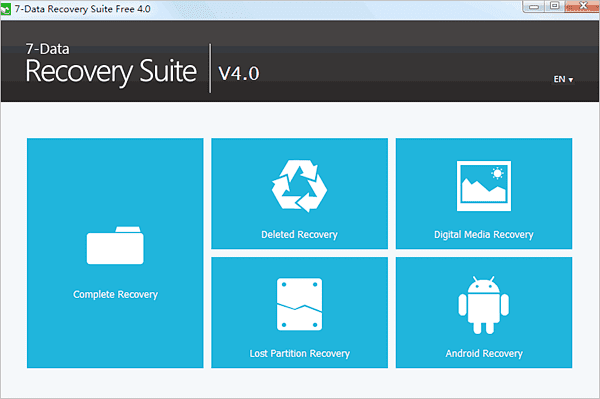Click the Recovery Suite header title
The width and height of the screenshot is (600, 399).
[111, 72]
